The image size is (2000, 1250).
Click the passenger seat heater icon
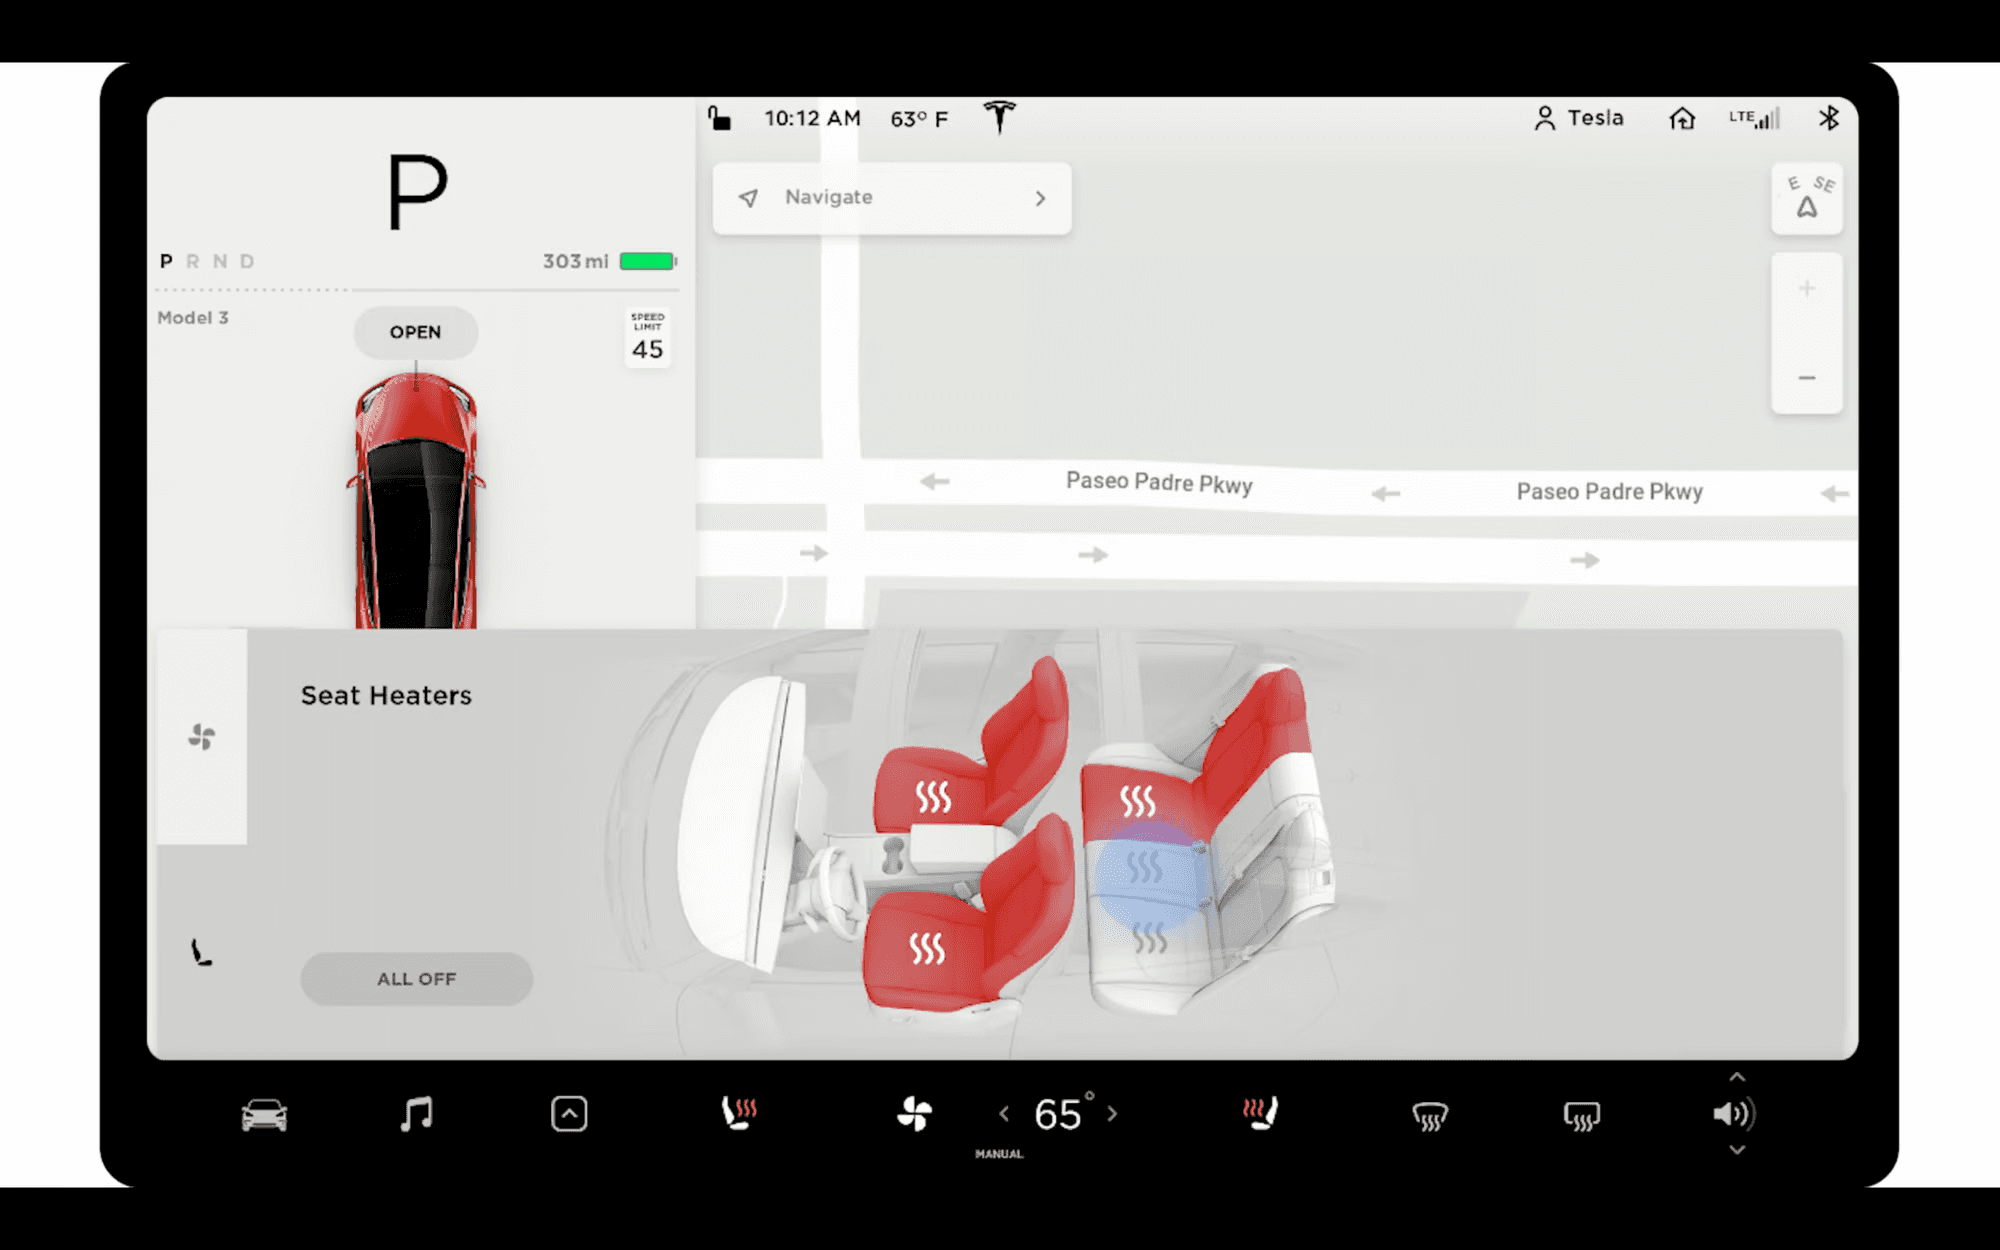click(1260, 1113)
